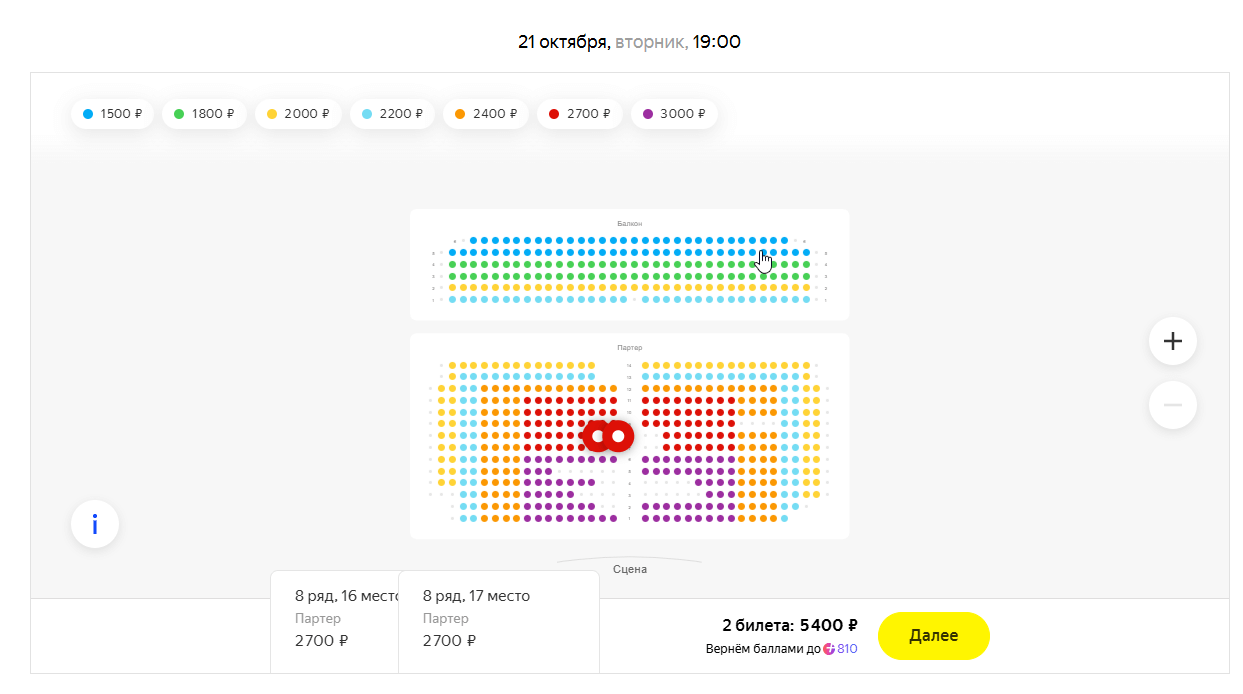Filter seats by 1800 ₽ price
The width and height of the screenshot is (1243, 694).
(x=204, y=114)
